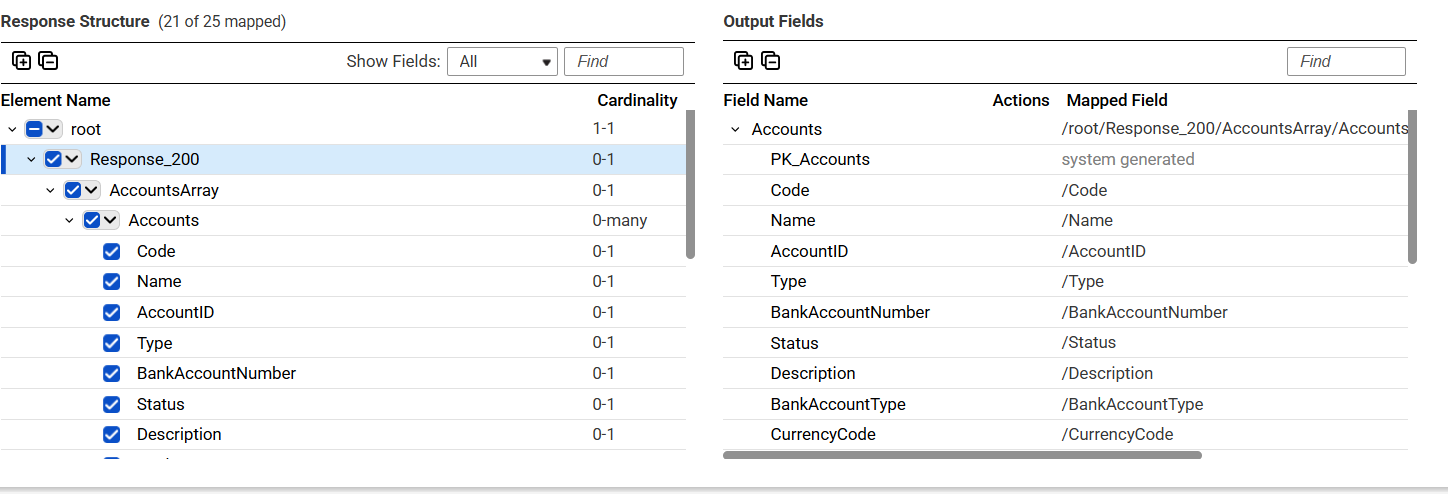1448x494 pixels.
Task: Uncheck the AccountsArray checkbox
Action: (73, 190)
